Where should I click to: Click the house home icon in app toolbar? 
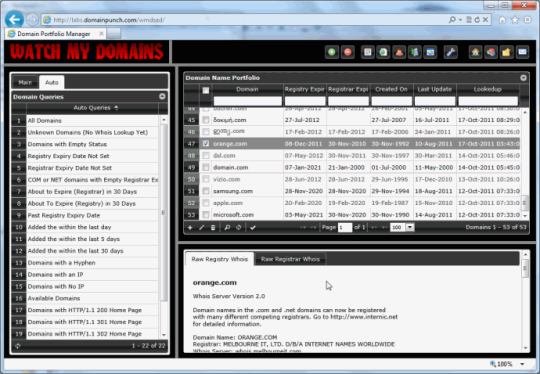(x=476, y=52)
